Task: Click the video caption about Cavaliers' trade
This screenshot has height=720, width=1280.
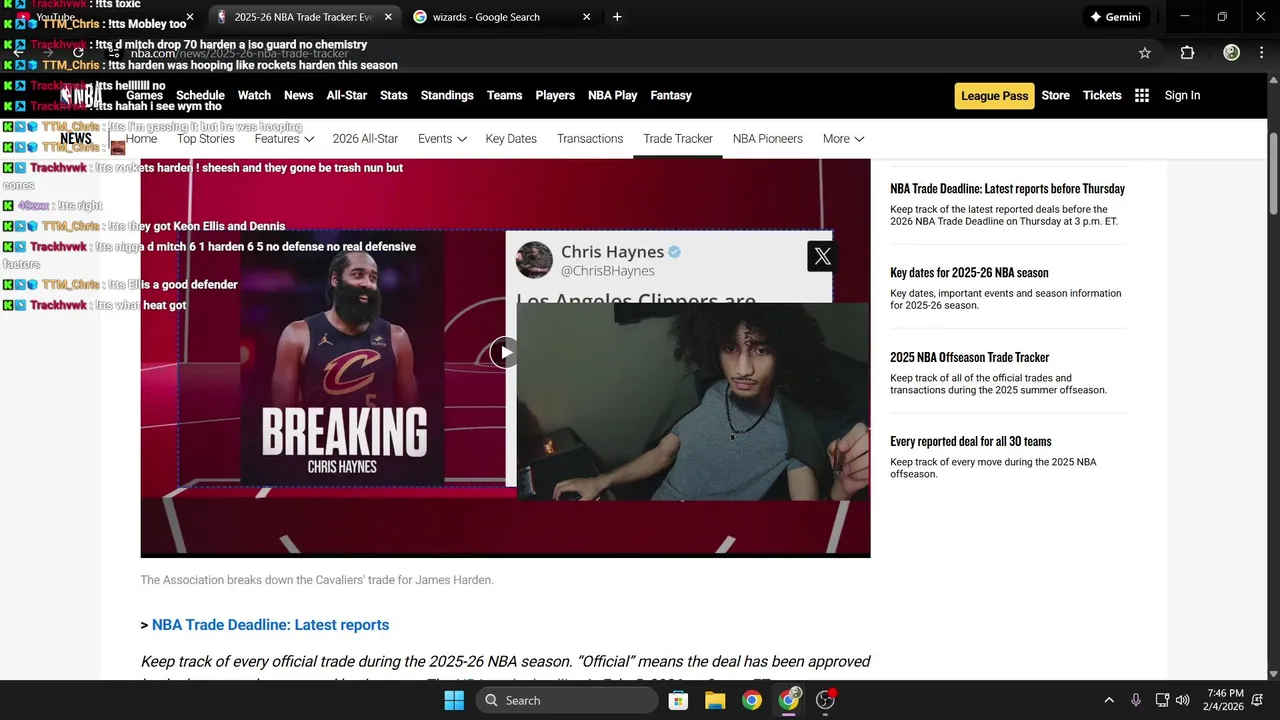Action: (x=317, y=580)
